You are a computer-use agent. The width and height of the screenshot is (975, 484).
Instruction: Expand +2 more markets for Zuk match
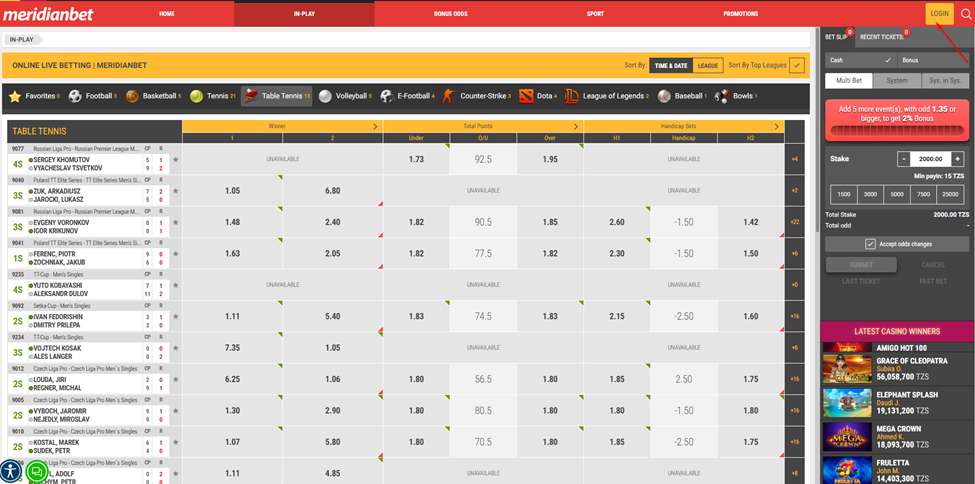point(795,190)
